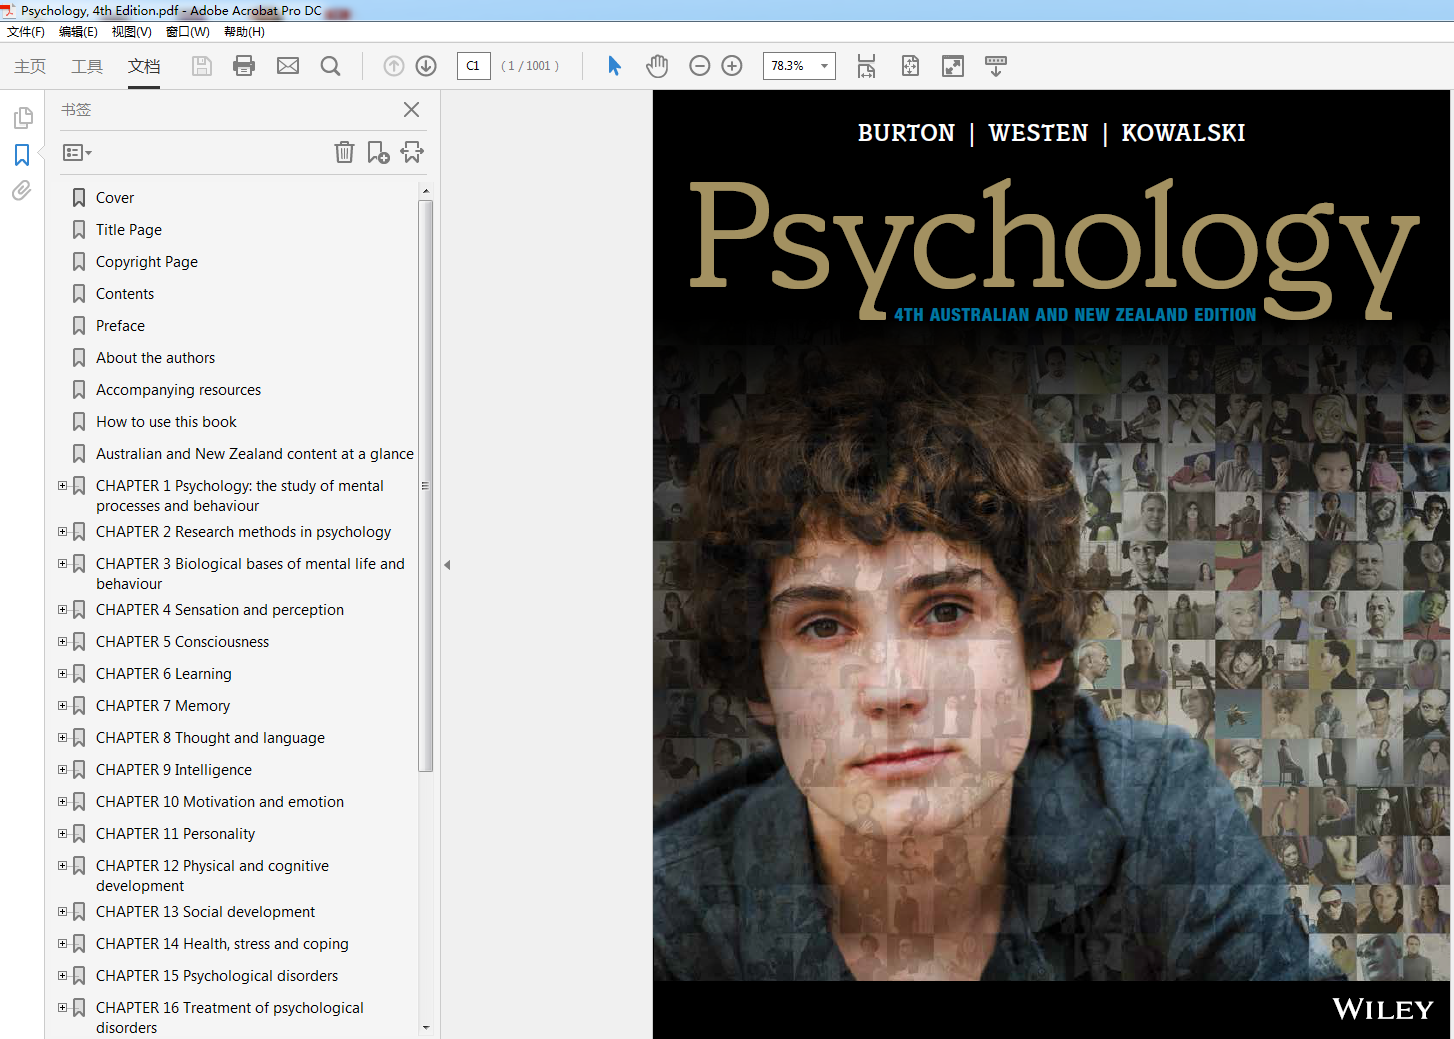Click the page number input field

pos(474,66)
